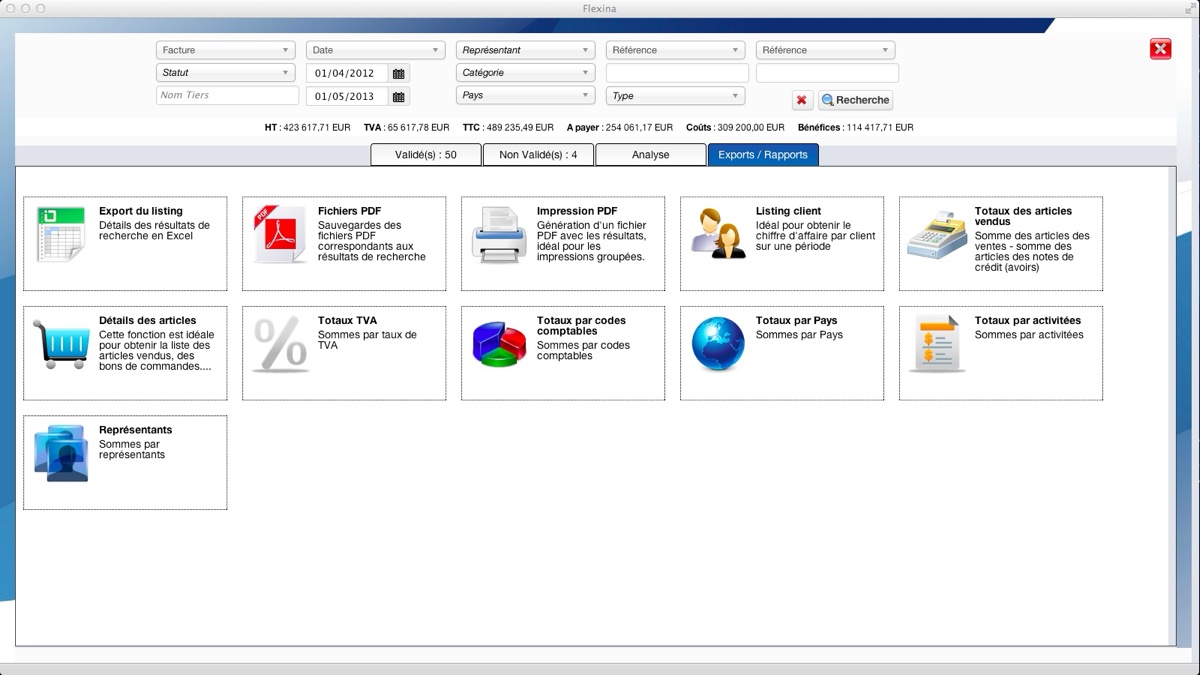Click the Totaux des articles vendus title
The image size is (1200, 675).
pyautogui.click(x=1023, y=216)
